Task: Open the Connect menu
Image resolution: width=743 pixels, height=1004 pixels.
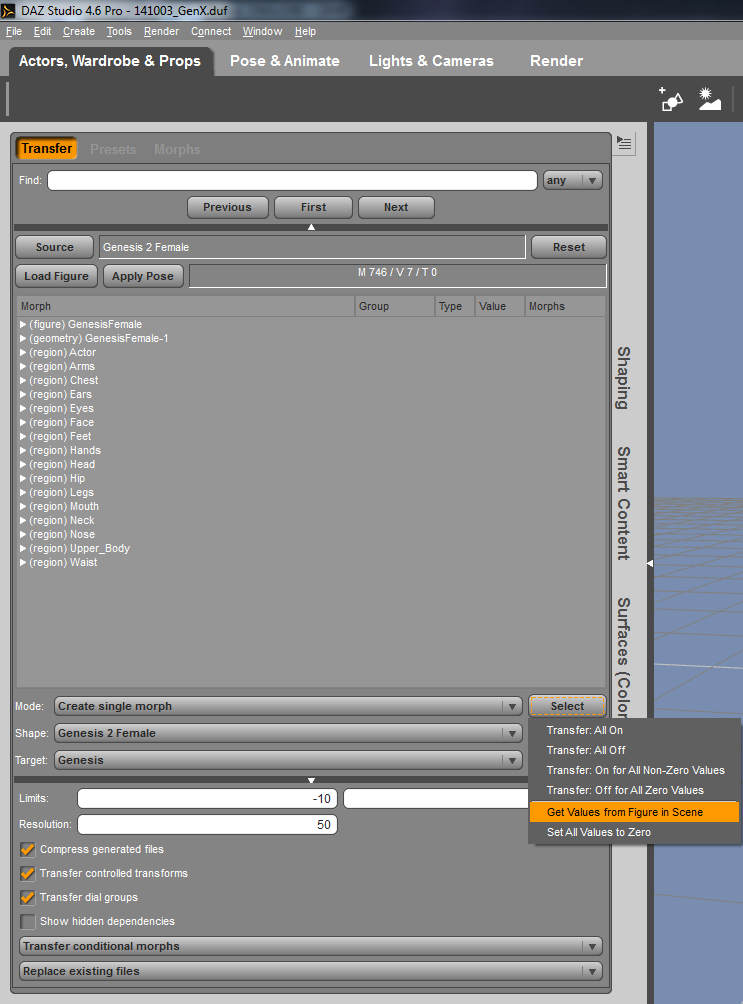Action: [211, 31]
